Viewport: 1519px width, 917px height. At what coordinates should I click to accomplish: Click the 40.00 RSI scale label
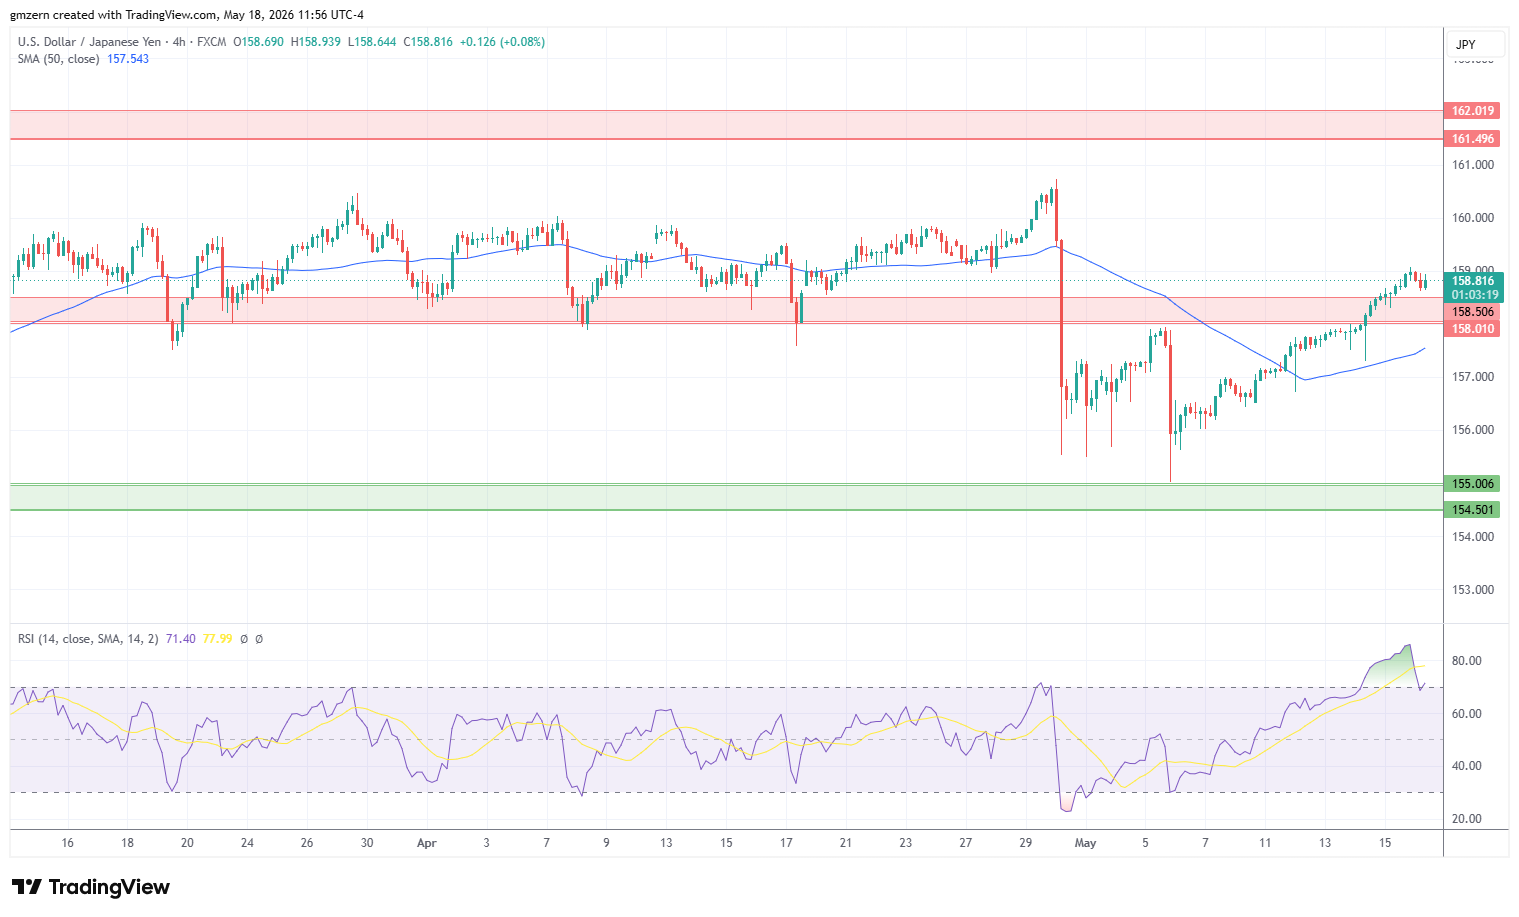click(1467, 766)
